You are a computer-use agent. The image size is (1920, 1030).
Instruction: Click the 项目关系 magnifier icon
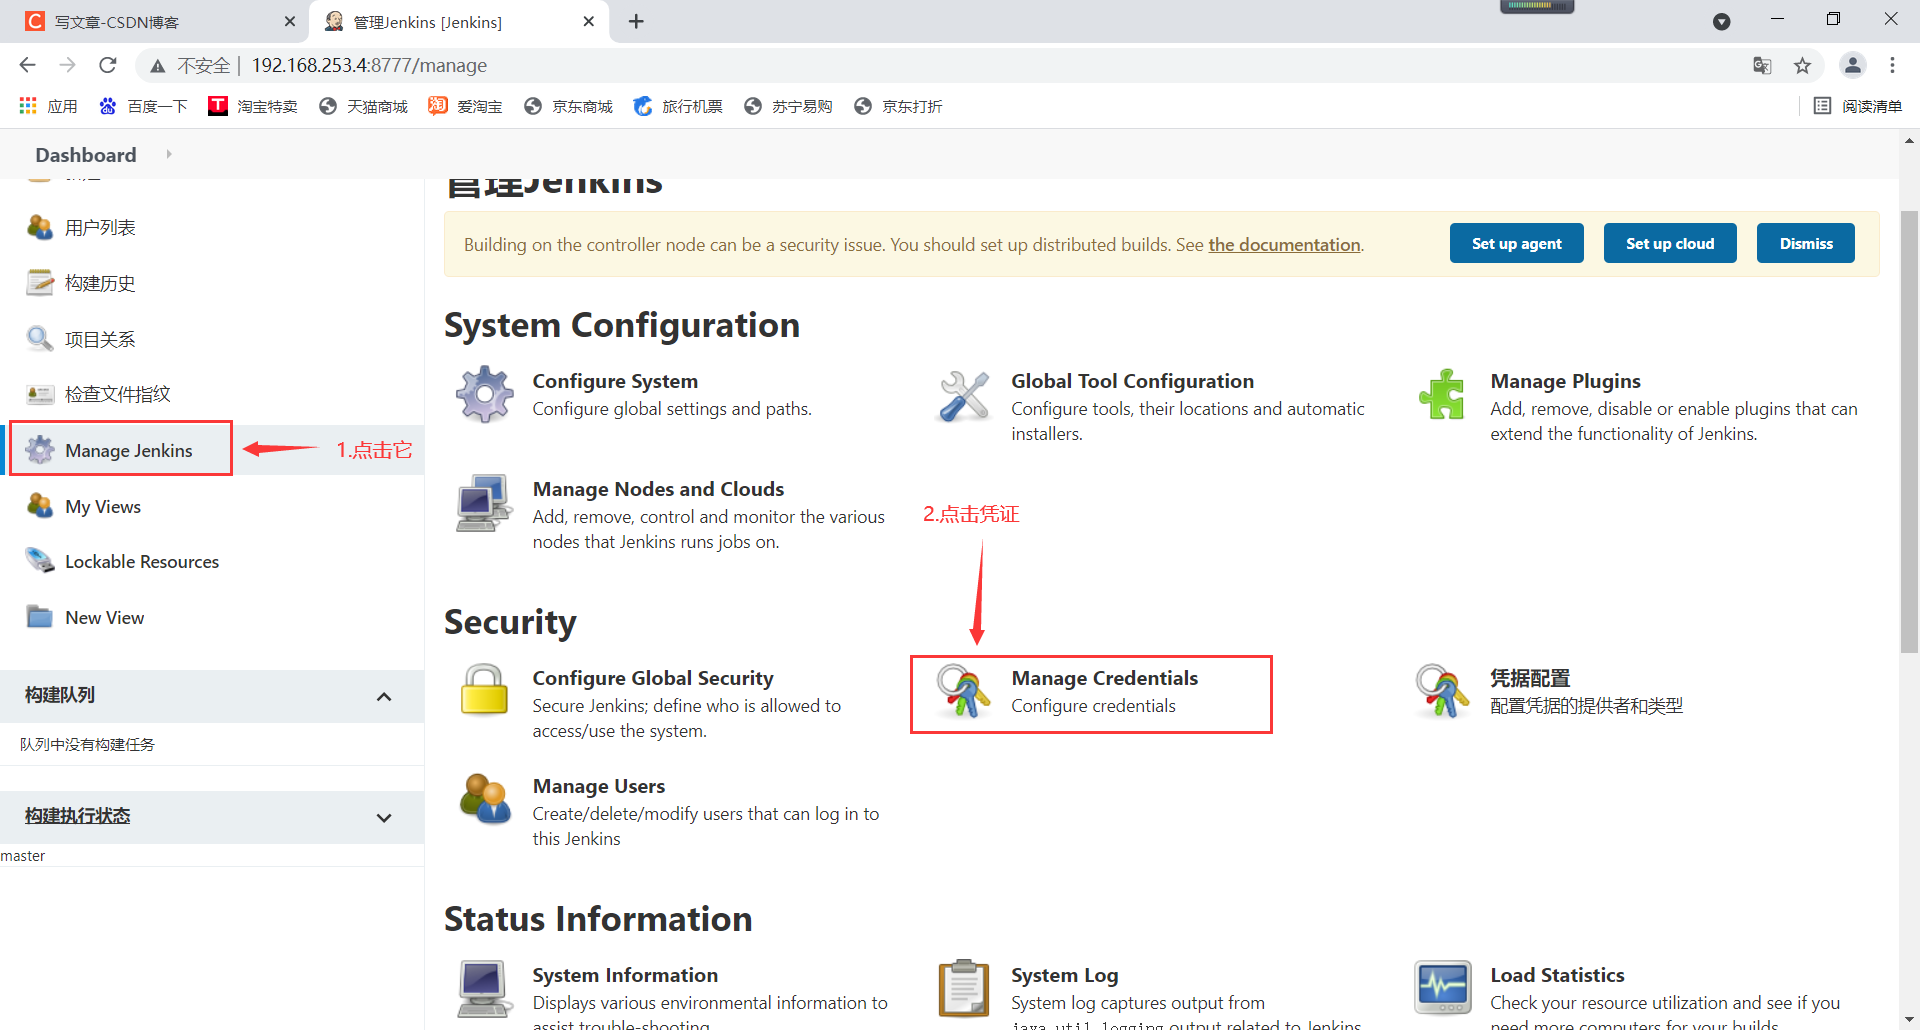pyautogui.click(x=40, y=339)
